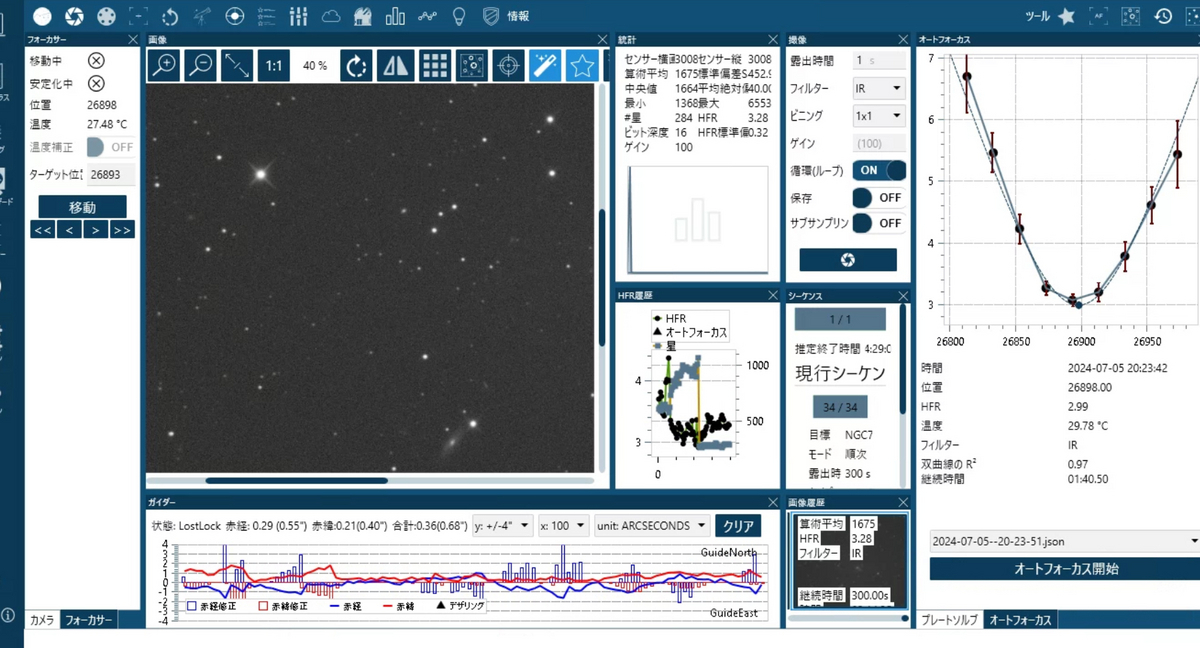Viewport: 1200px width, 648px height.
Task: Click the zoom out magnifier icon
Action: pos(201,66)
